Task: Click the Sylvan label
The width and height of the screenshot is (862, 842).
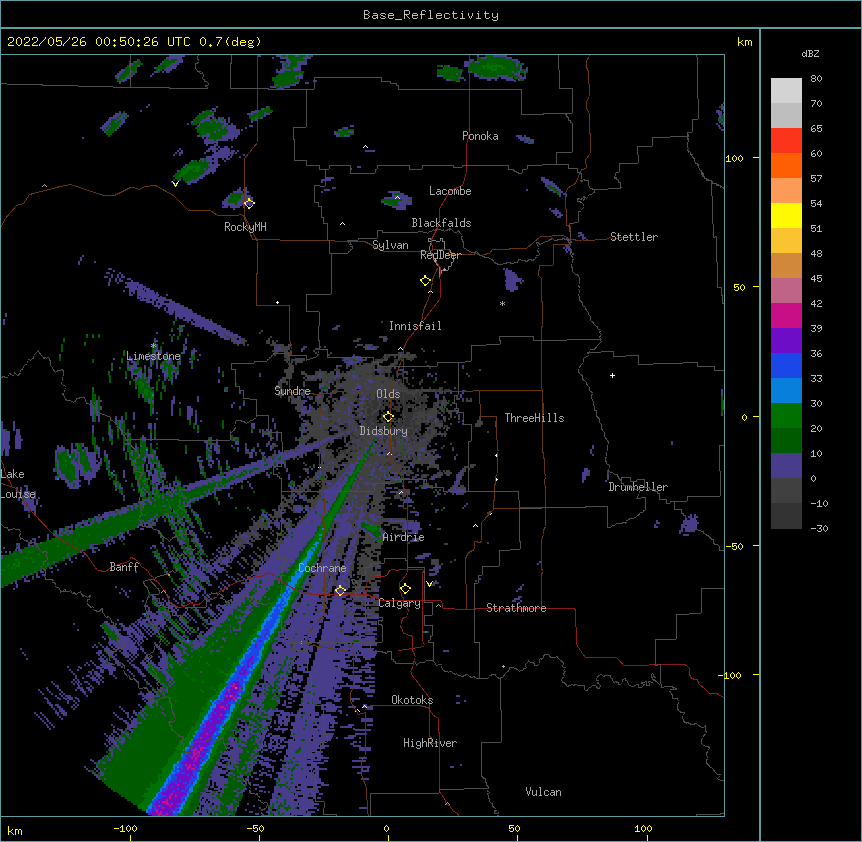Action: pyautogui.click(x=390, y=245)
